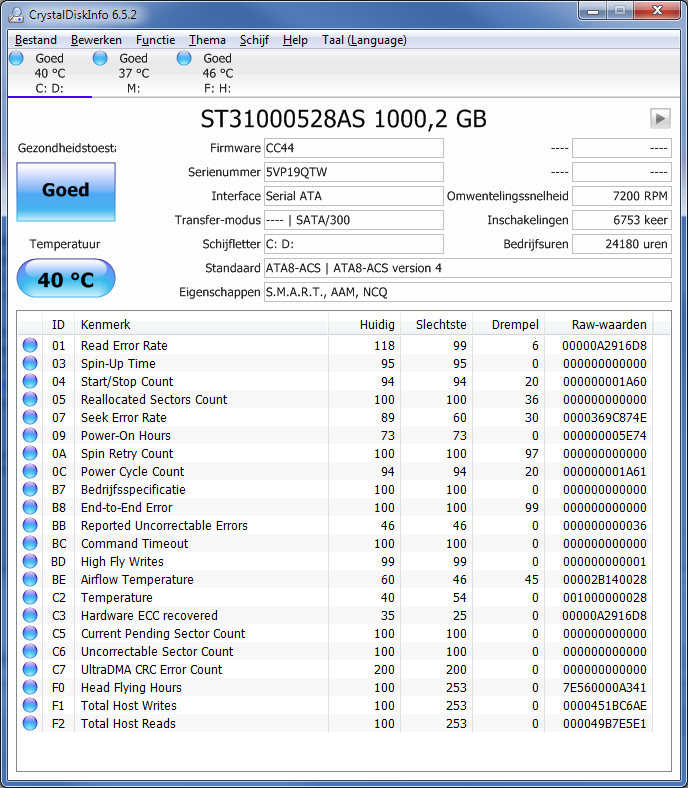Click the status orb for Power Cycle Count
Viewport: 688px width, 788px height.
click(x=30, y=471)
